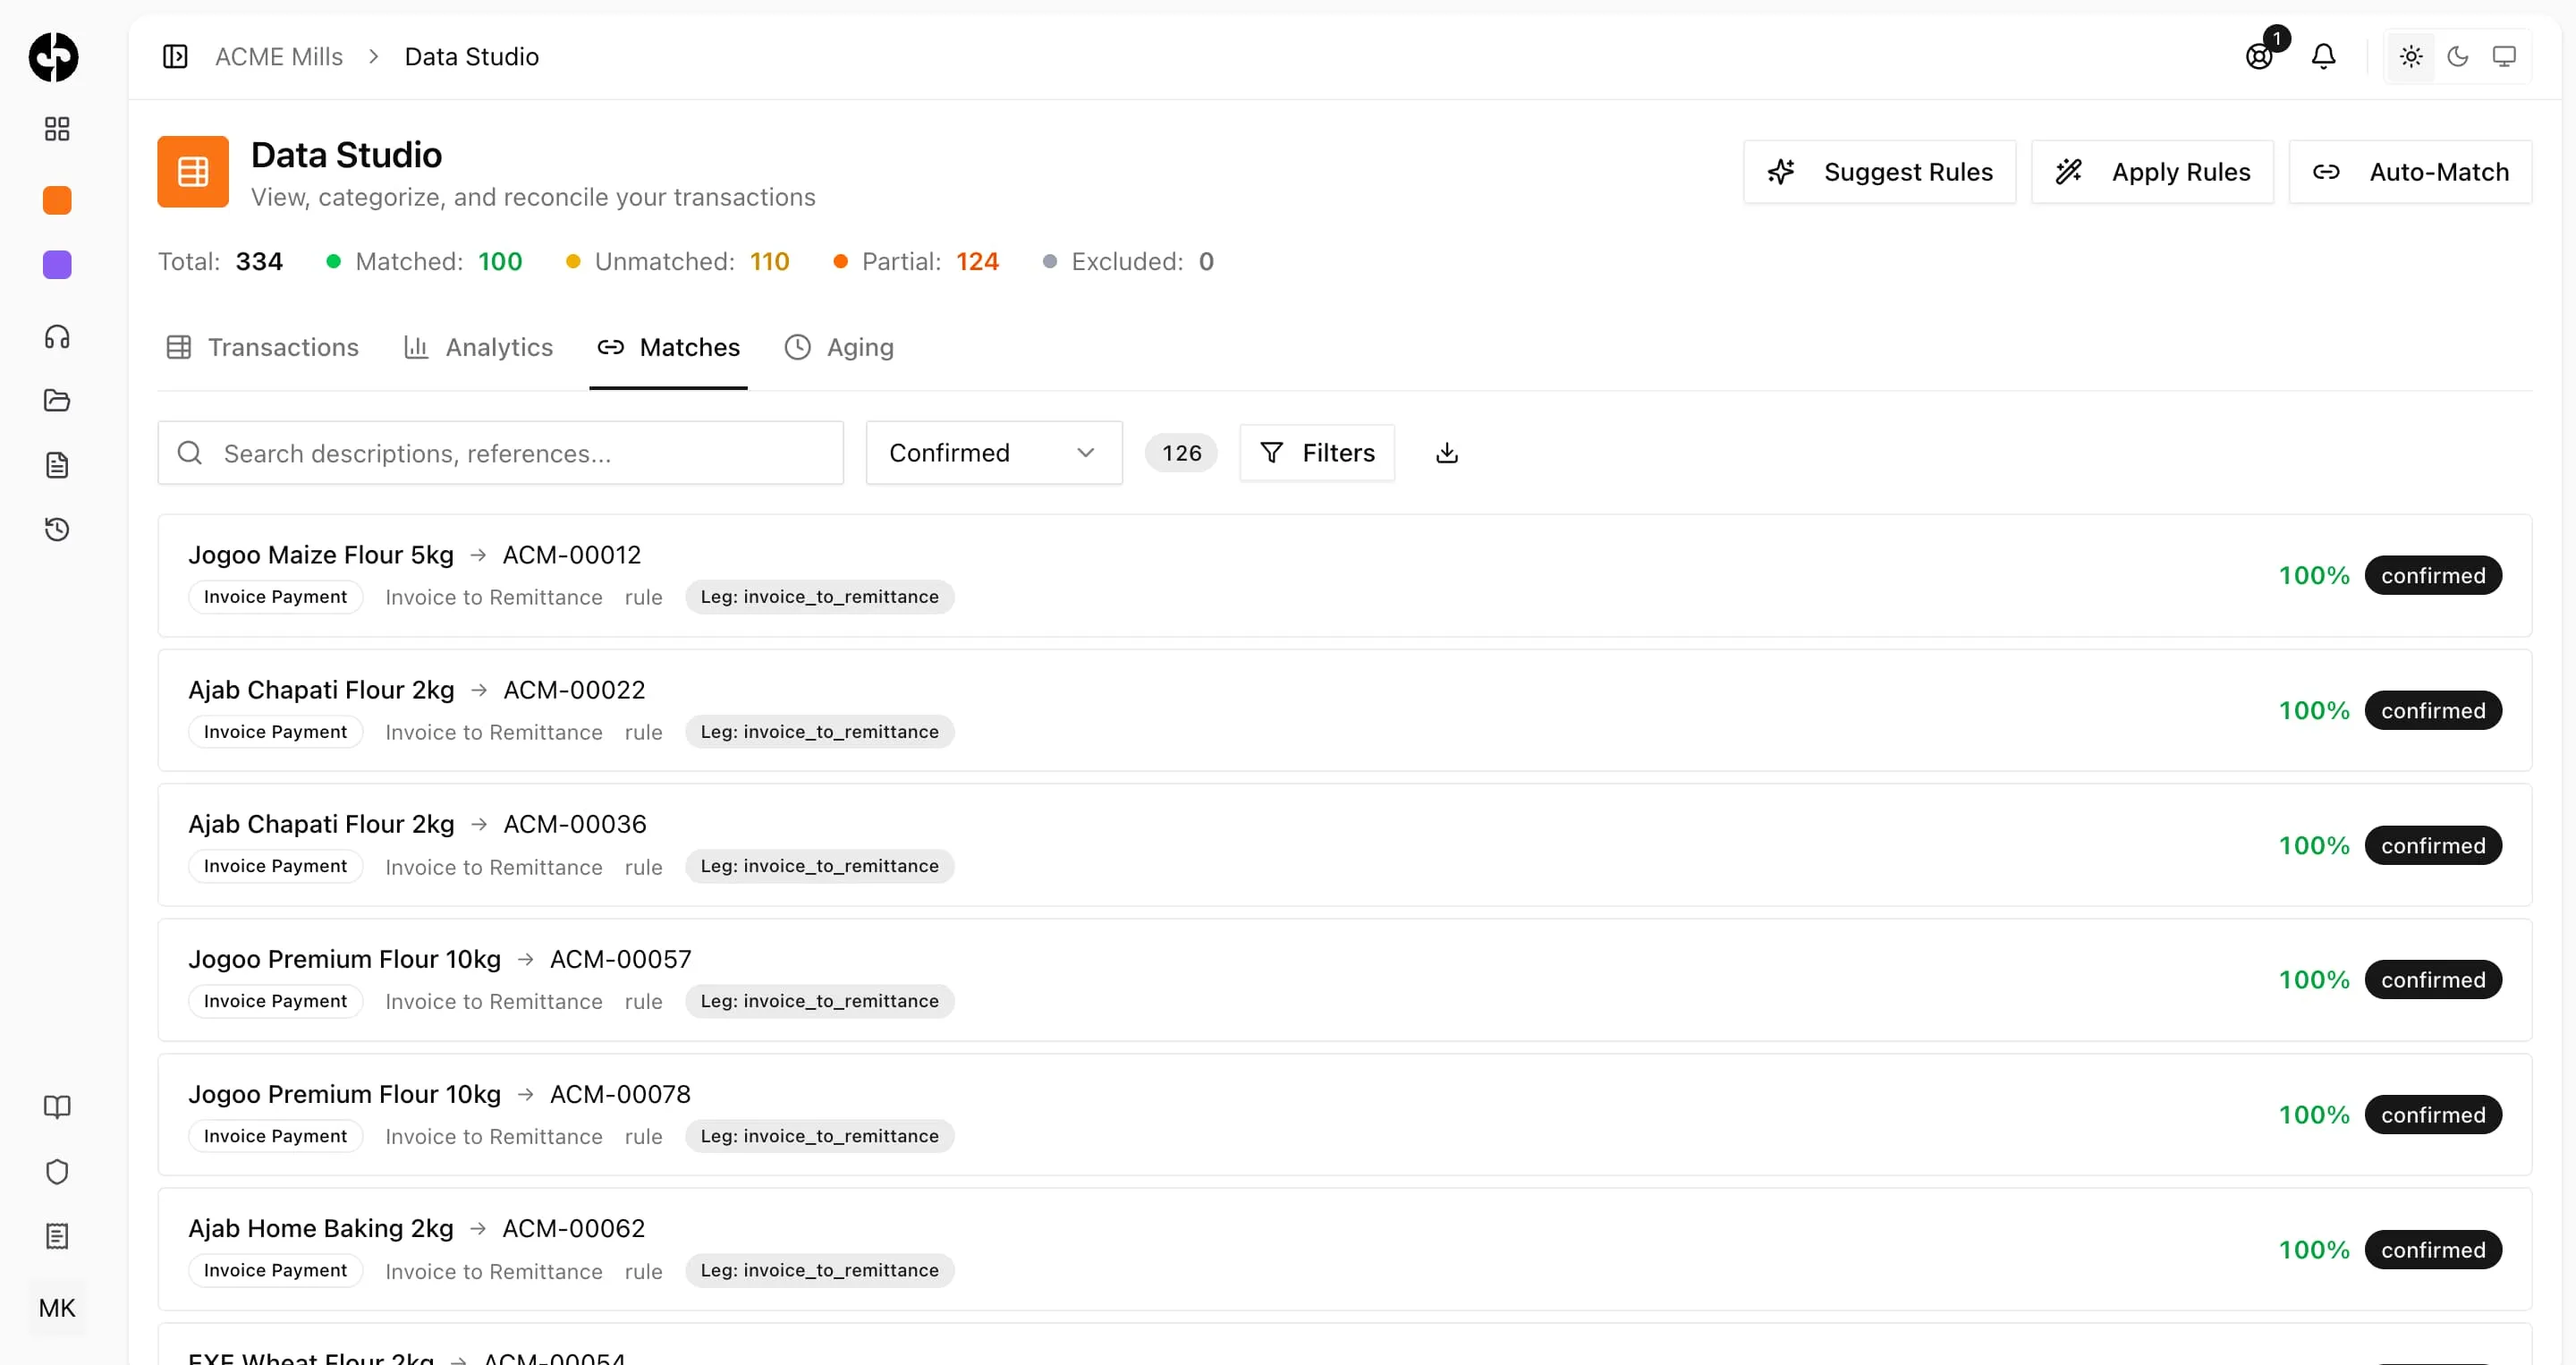Open the receipt log icon in sidebar

[x=57, y=1236]
